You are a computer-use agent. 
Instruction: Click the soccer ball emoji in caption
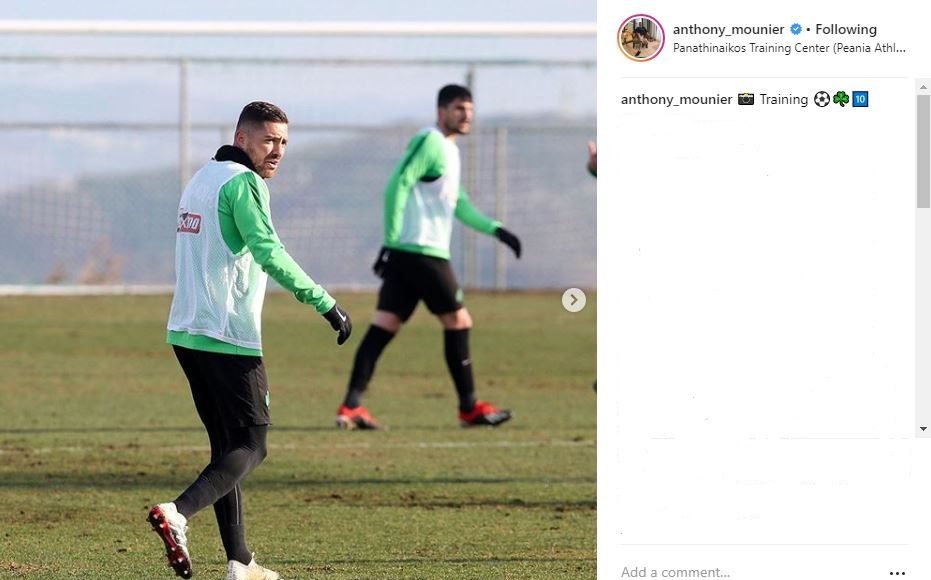click(822, 99)
